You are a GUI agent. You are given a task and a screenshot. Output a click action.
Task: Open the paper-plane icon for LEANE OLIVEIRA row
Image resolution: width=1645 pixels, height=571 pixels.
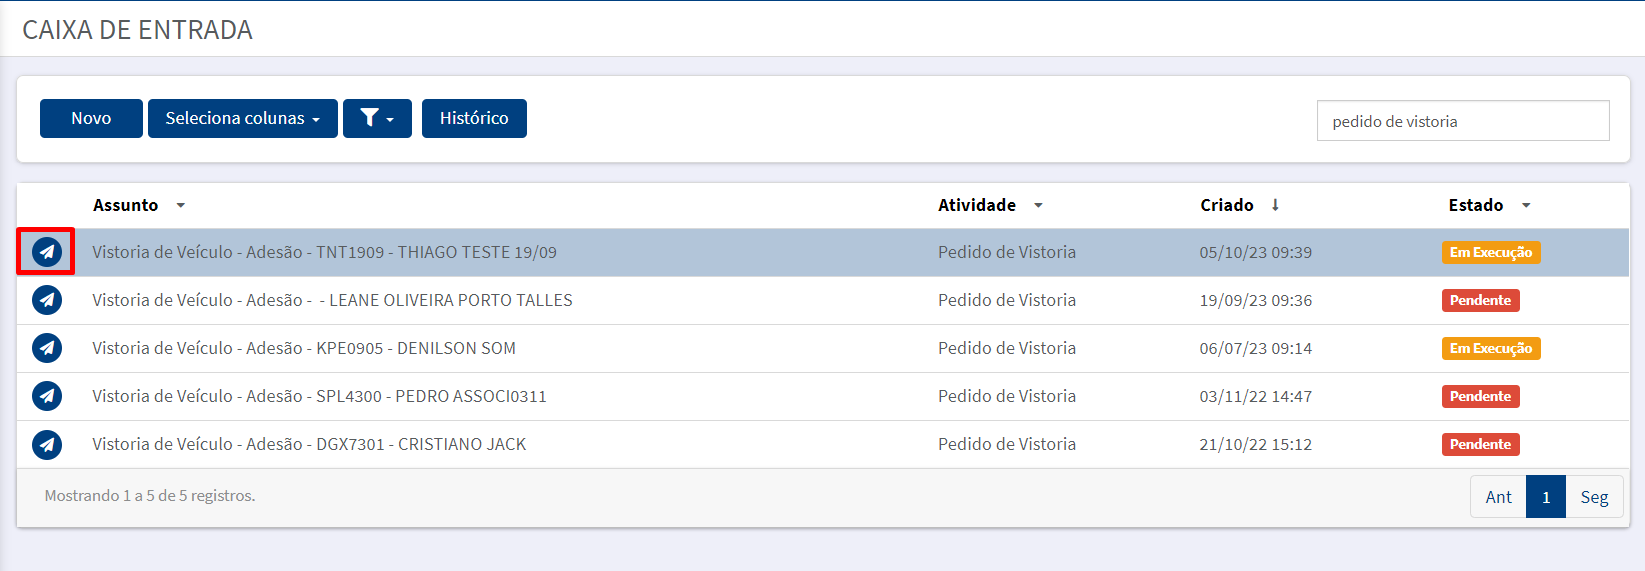47,300
